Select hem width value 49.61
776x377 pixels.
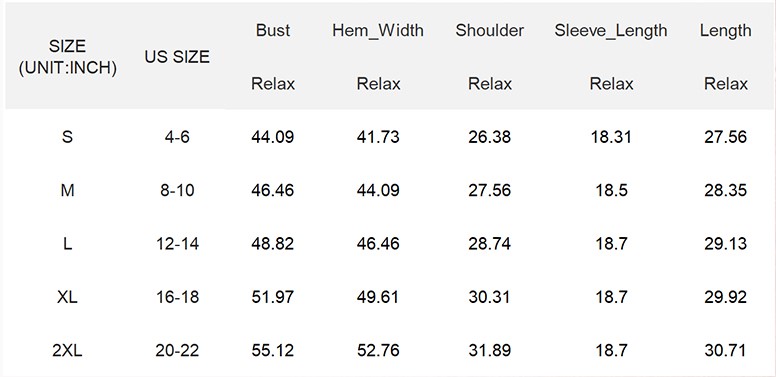click(378, 297)
